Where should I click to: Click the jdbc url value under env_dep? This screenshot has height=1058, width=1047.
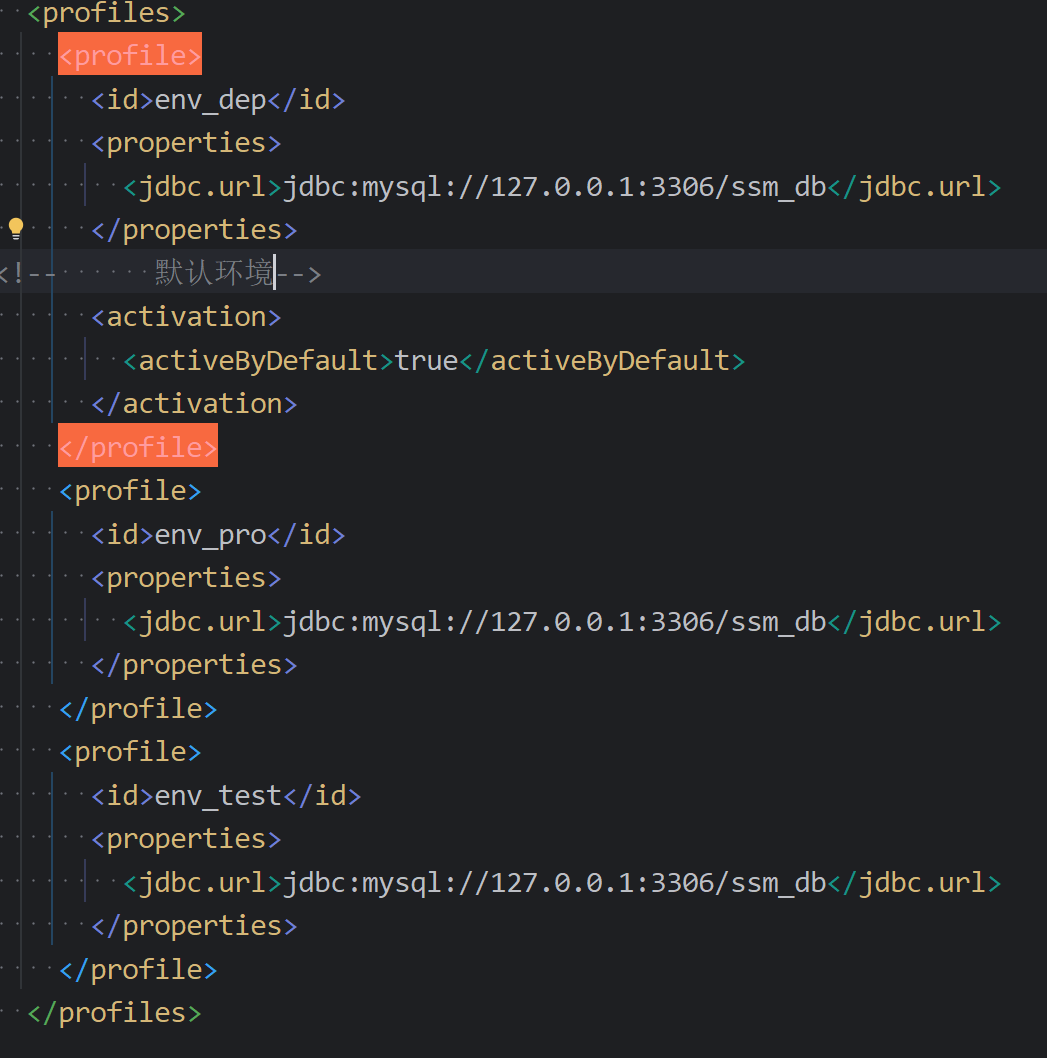[555, 187]
